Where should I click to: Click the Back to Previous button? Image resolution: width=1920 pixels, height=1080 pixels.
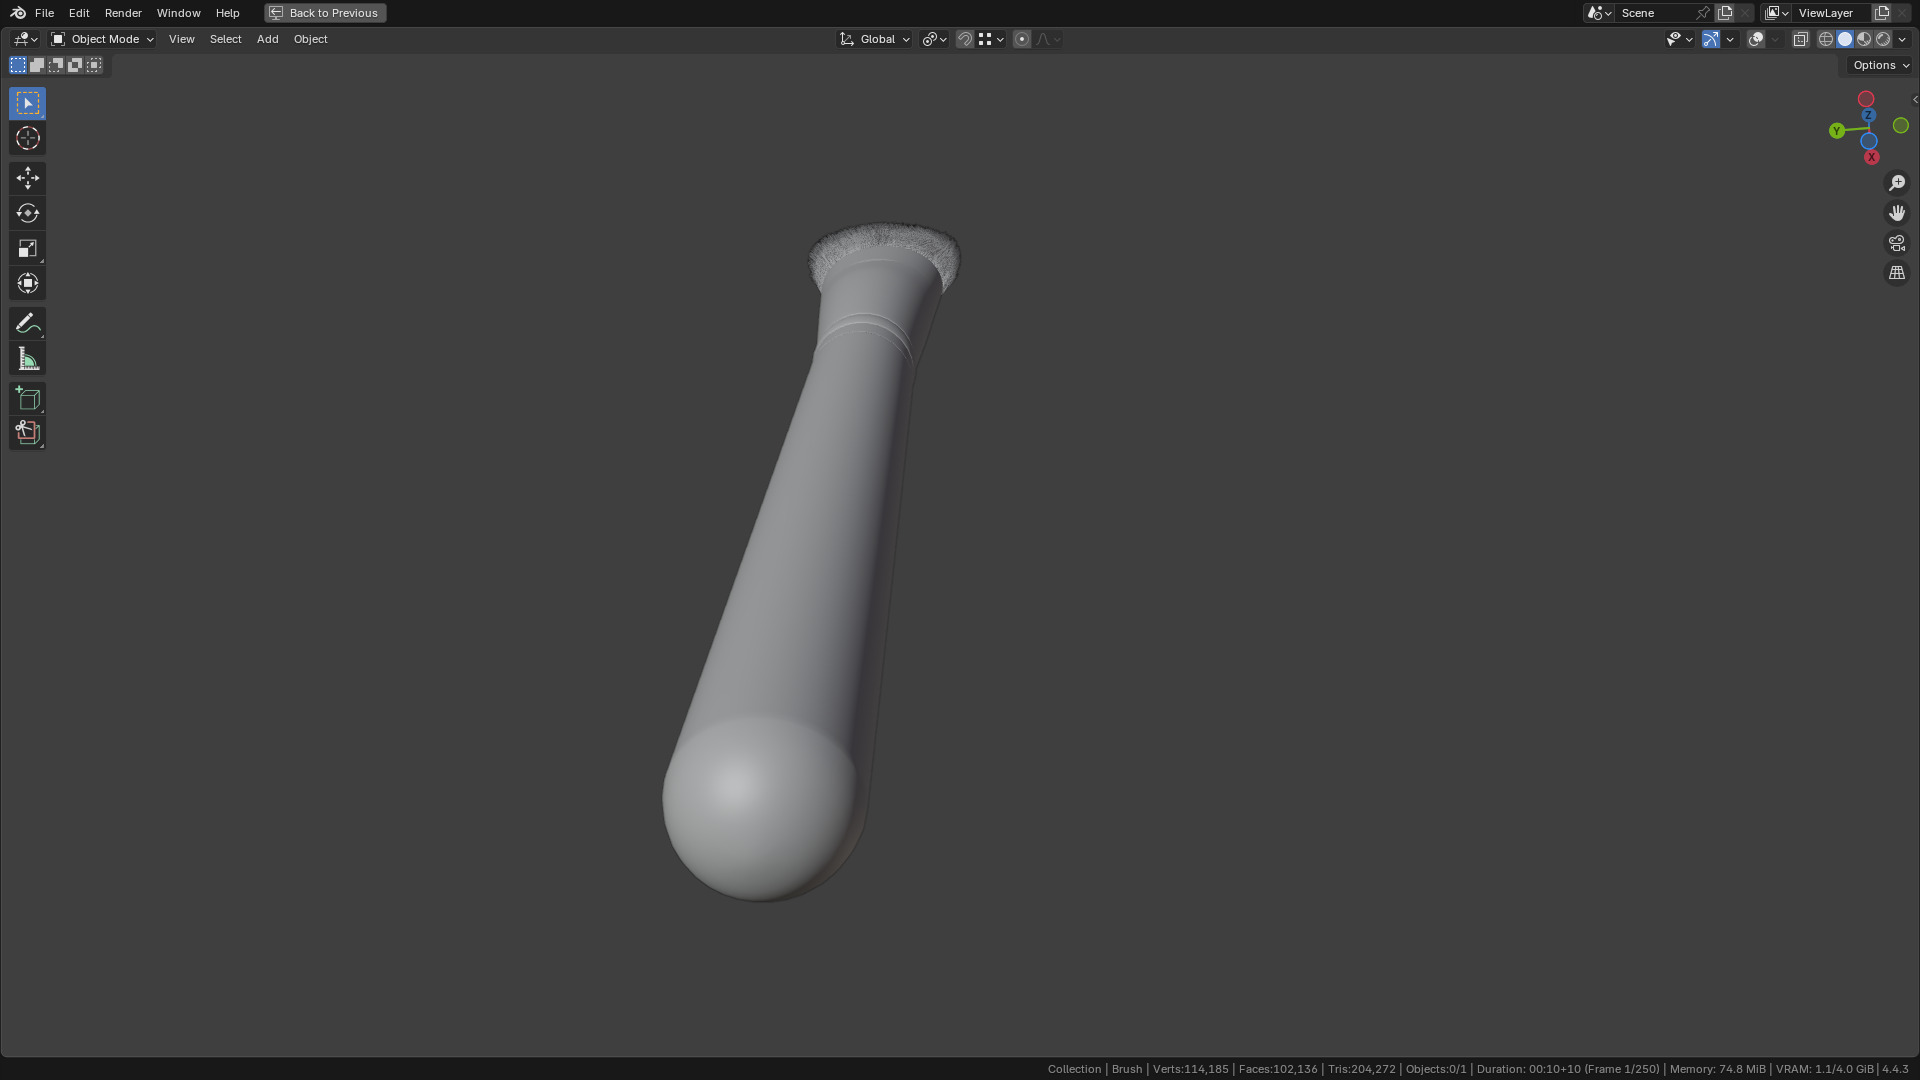click(x=325, y=13)
